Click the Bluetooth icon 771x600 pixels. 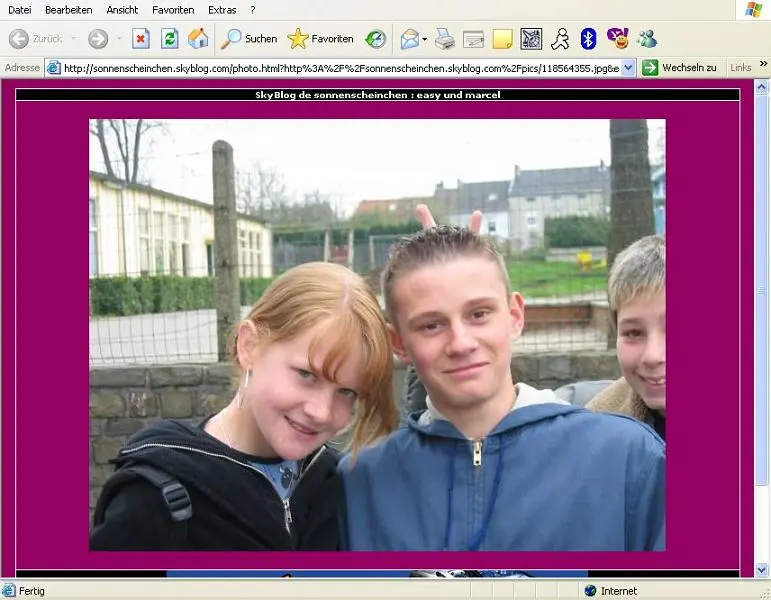pos(588,39)
